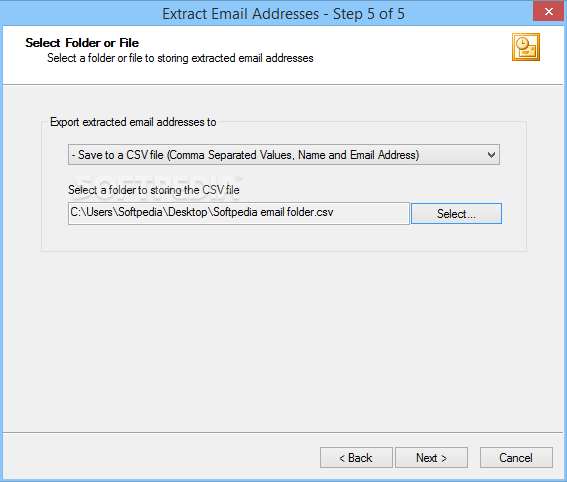Click the Comma Separated Values text in combo
The width and height of the screenshot is (567, 482).
tap(231, 155)
